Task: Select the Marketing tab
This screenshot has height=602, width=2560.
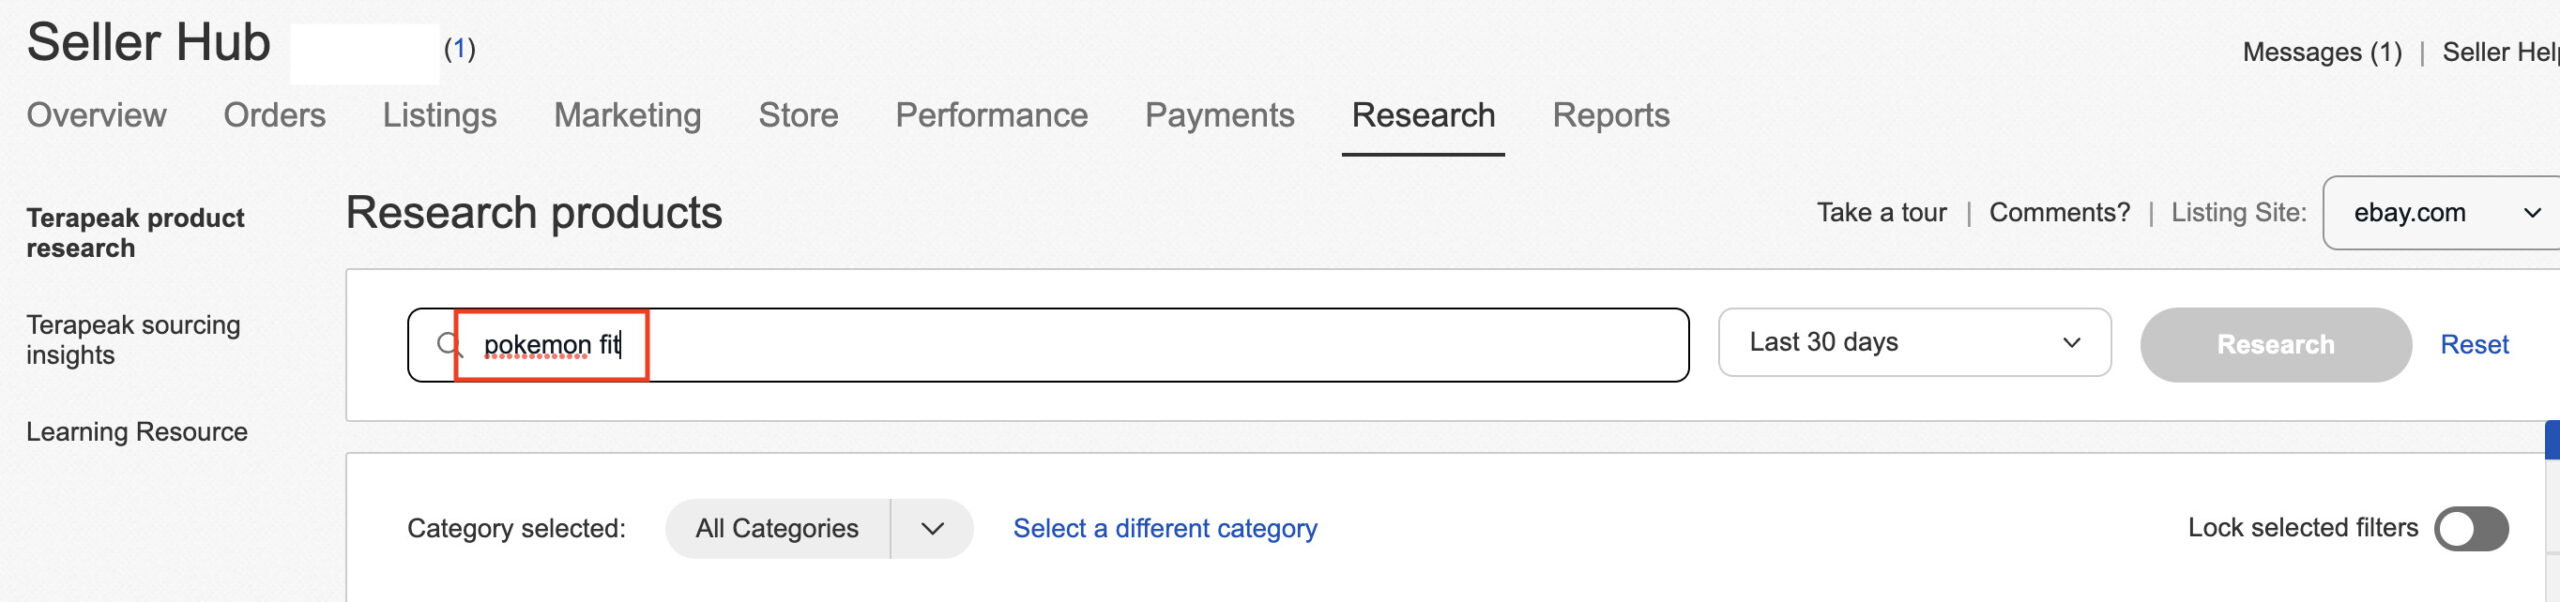Action: click(627, 116)
